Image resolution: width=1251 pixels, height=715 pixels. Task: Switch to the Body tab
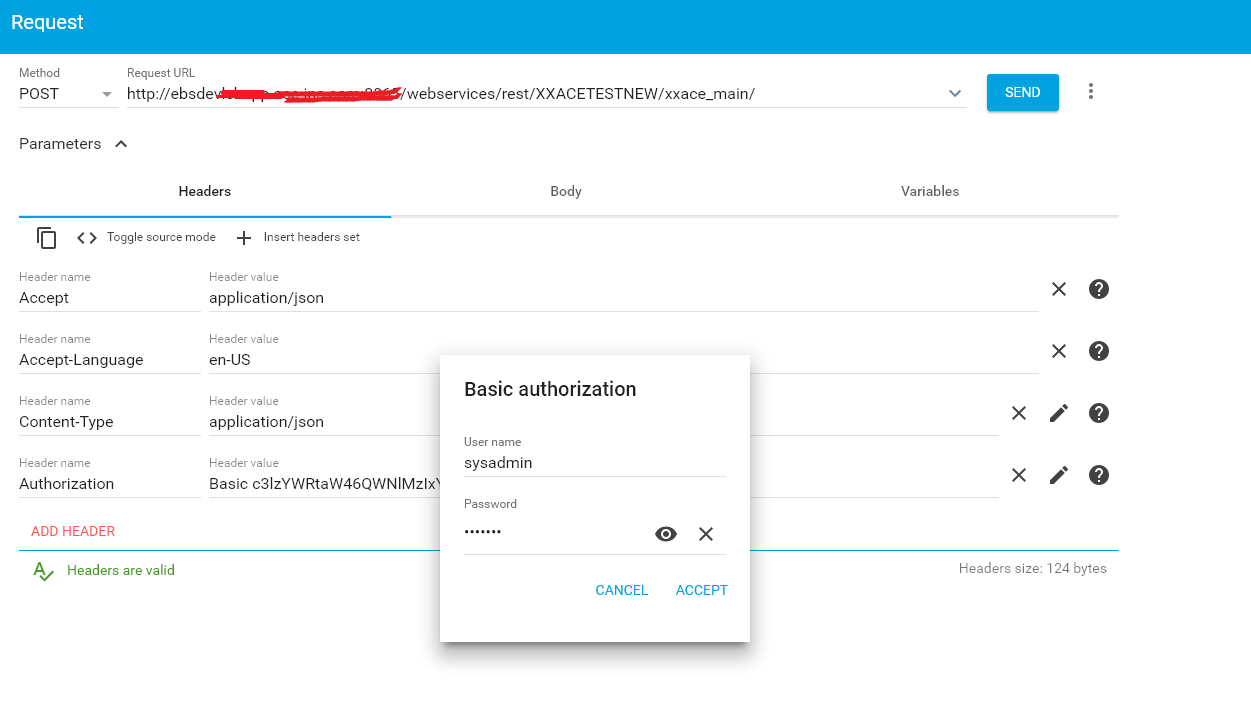click(565, 191)
